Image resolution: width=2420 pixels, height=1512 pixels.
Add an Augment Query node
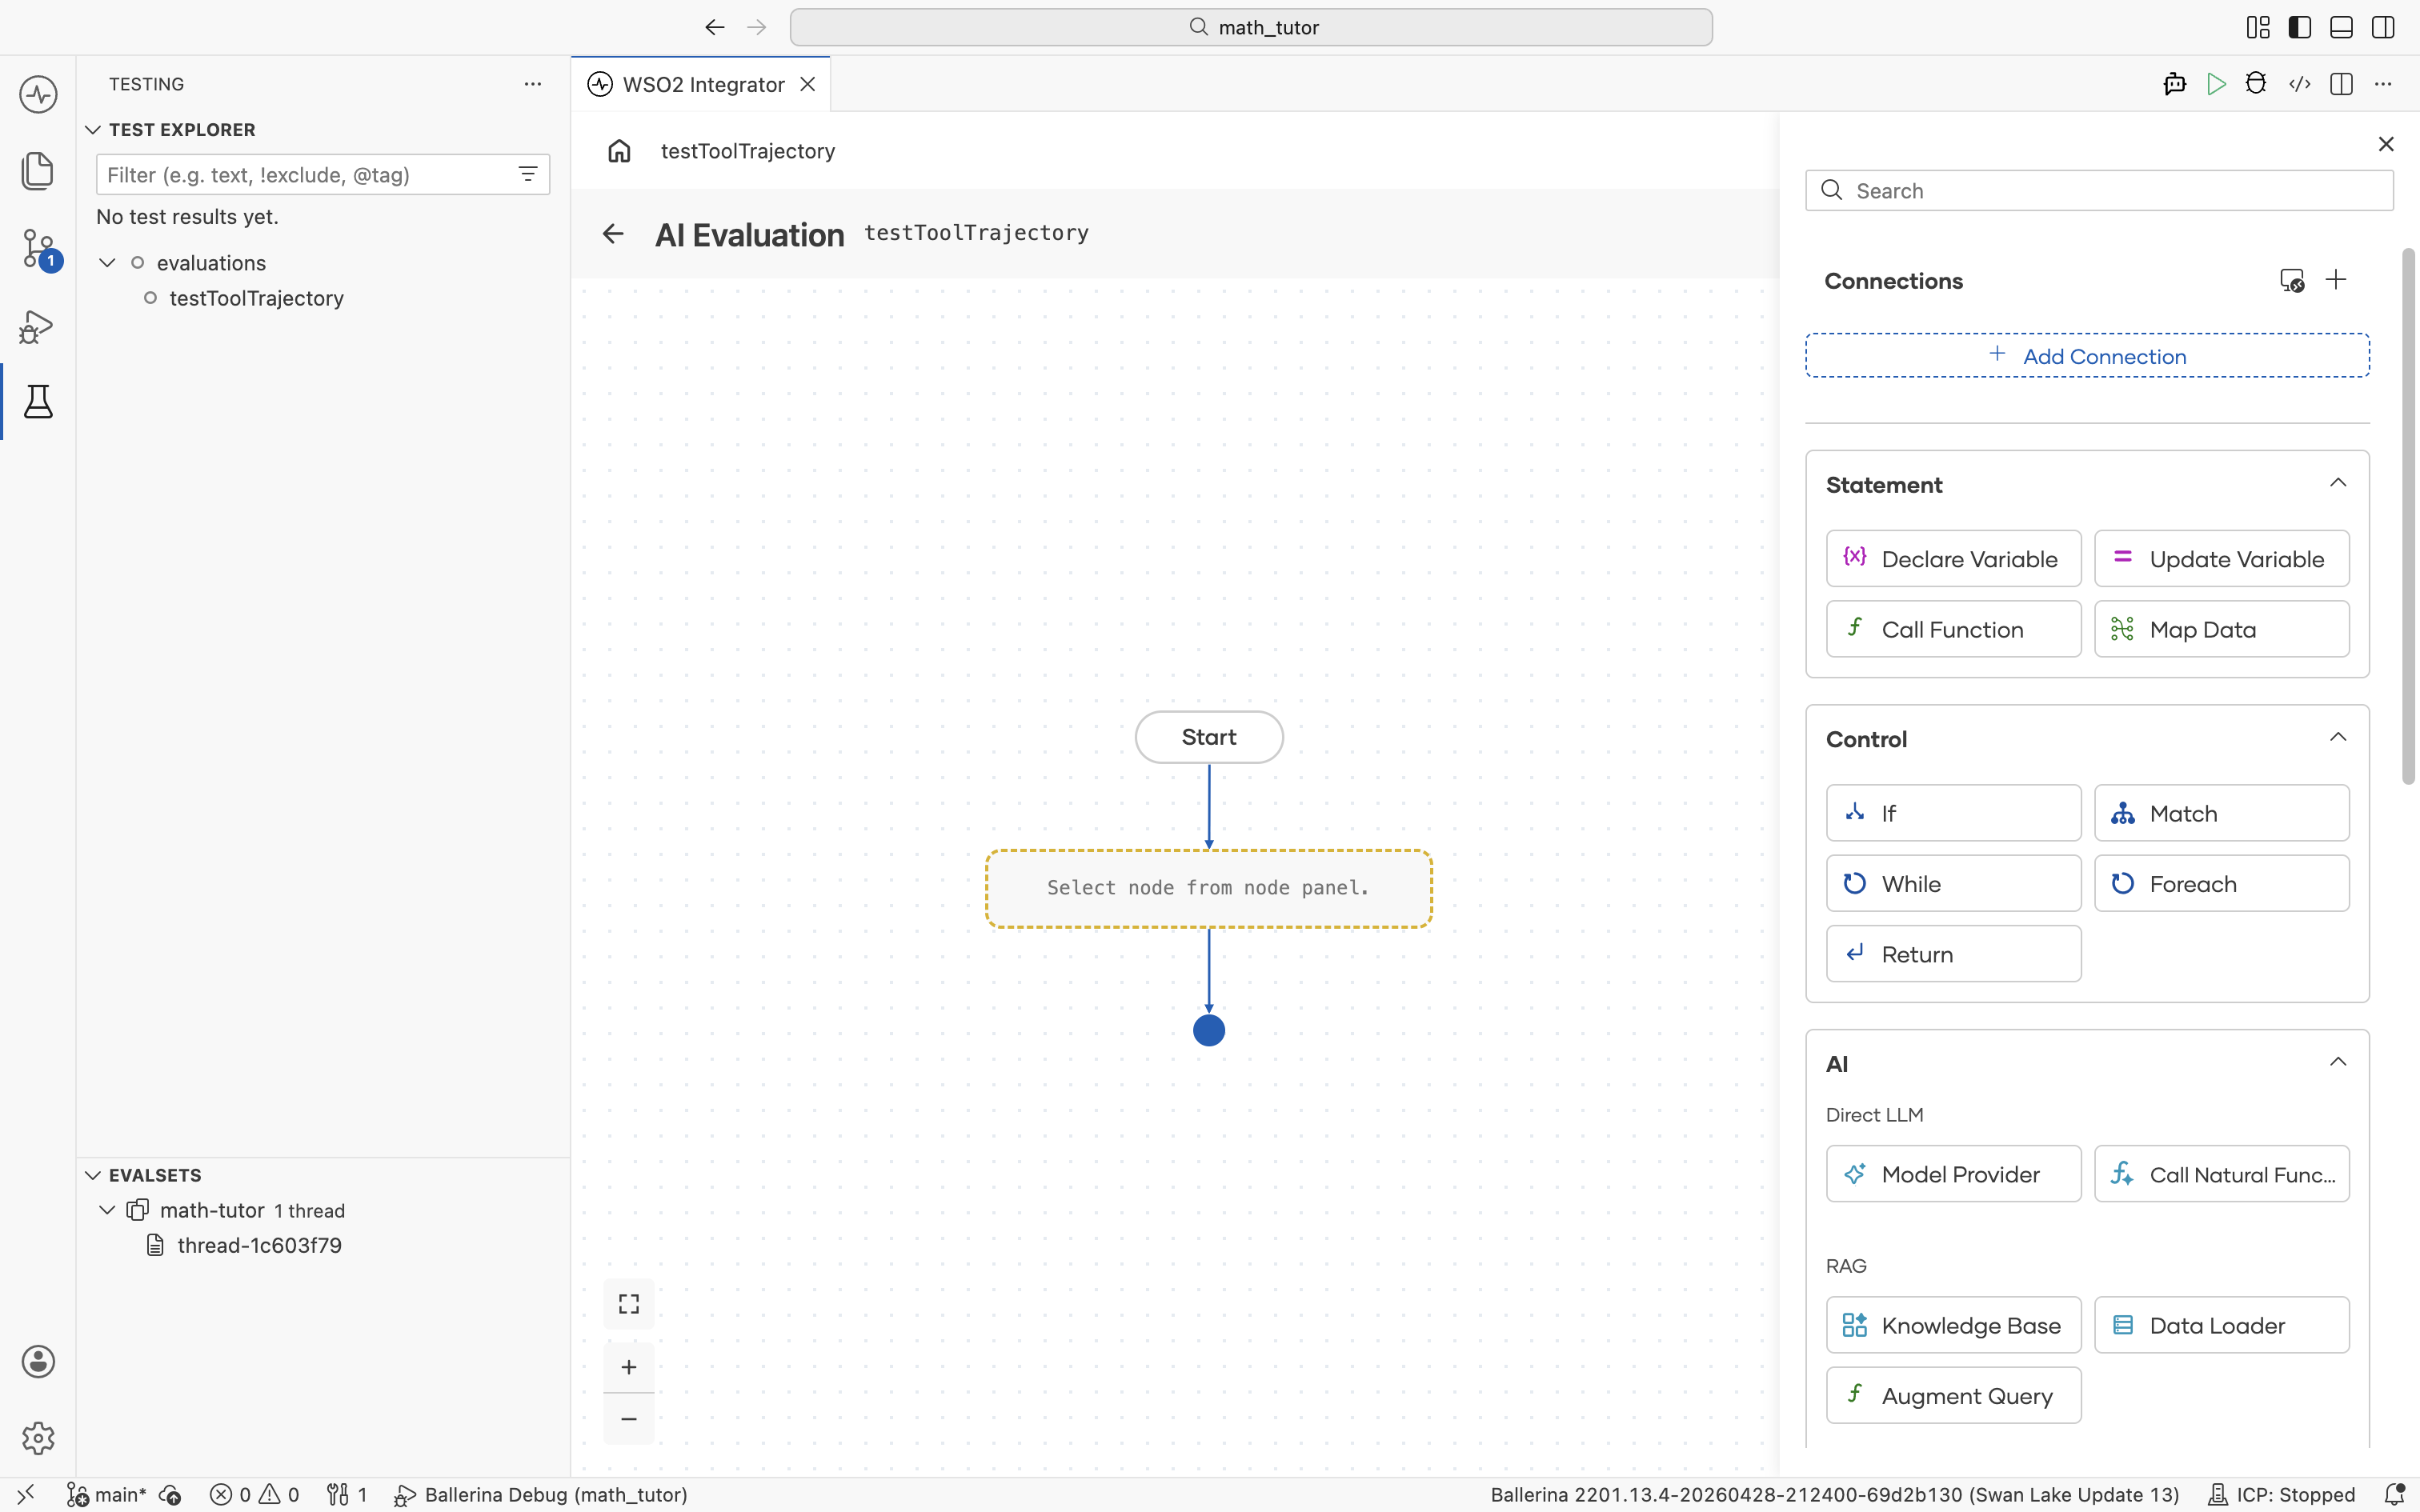pyautogui.click(x=1953, y=1395)
